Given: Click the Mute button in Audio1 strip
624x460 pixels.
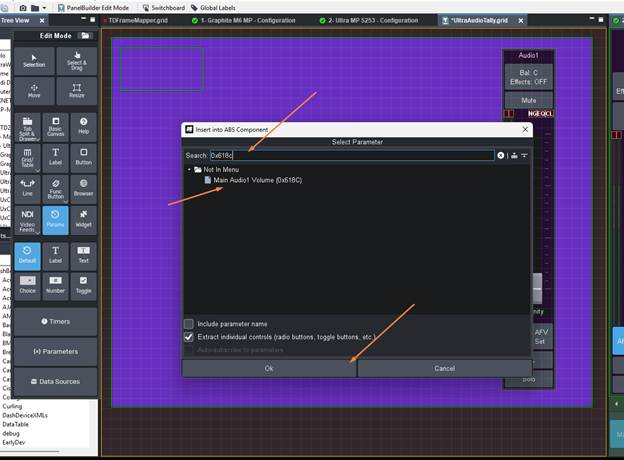Looking at the screenshot, I should click(x=528, y=100).
